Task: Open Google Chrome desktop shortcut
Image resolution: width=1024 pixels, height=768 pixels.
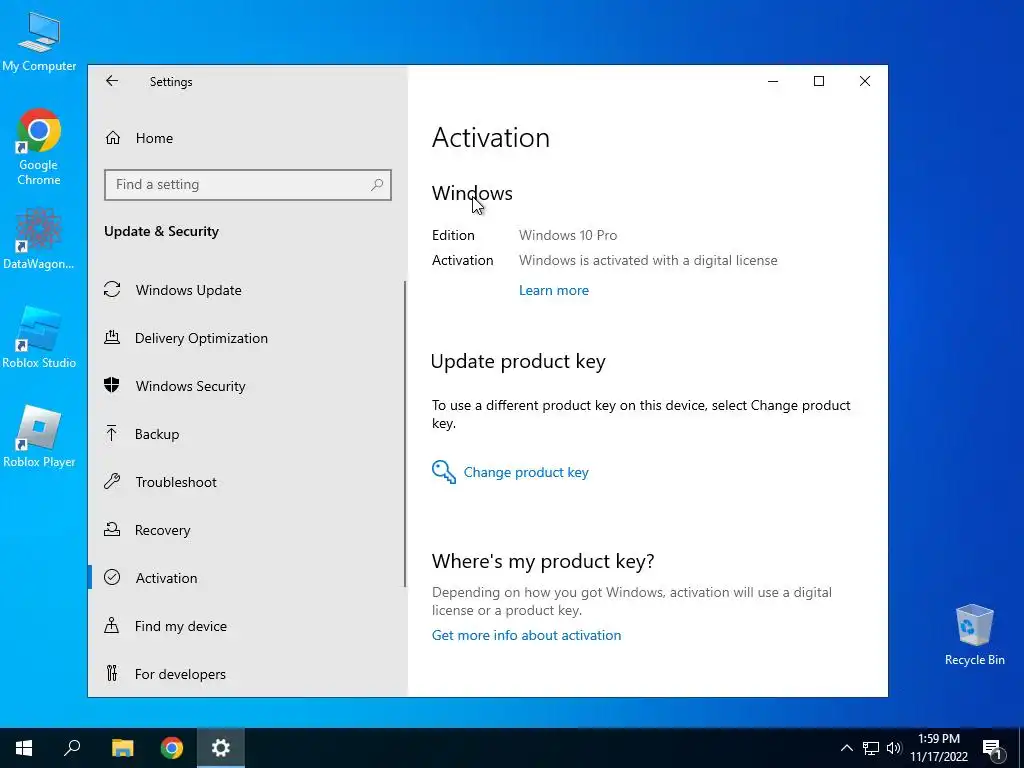Action: coord(39,147)
